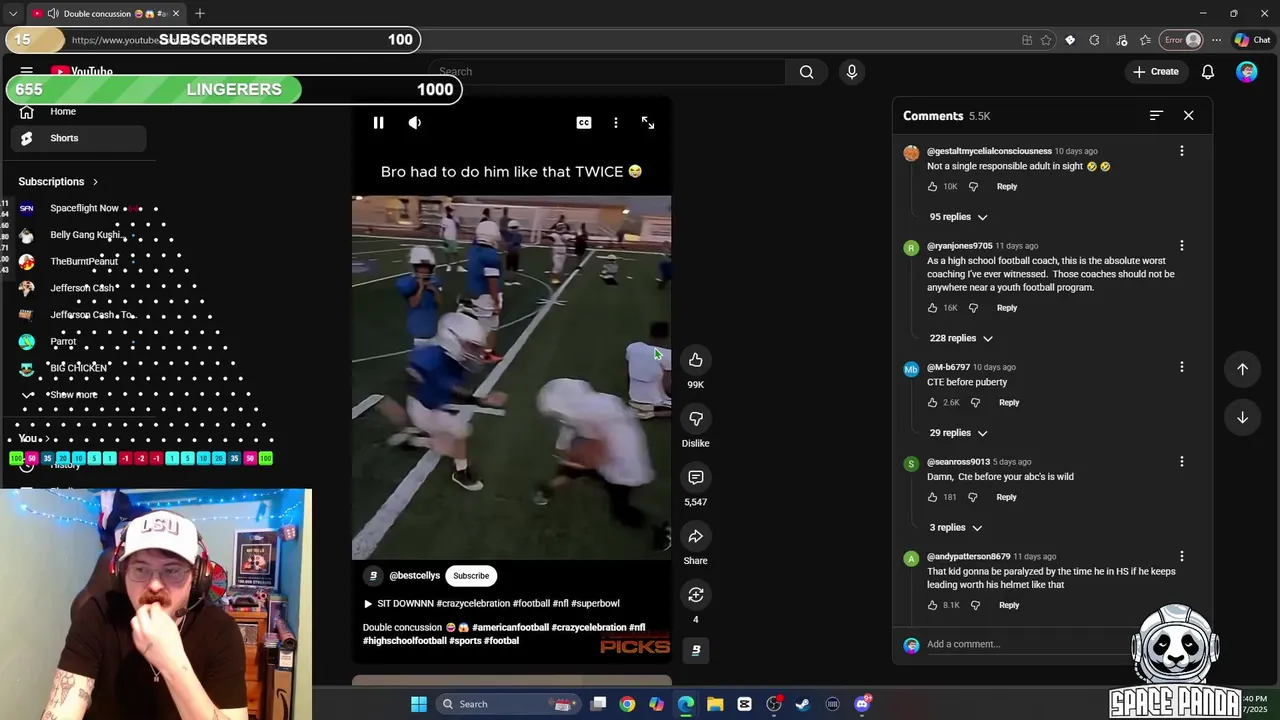Screen dimensions: 1280x720
Task: Open the sound thumbnail under Remix
Action: pos(696,650)
